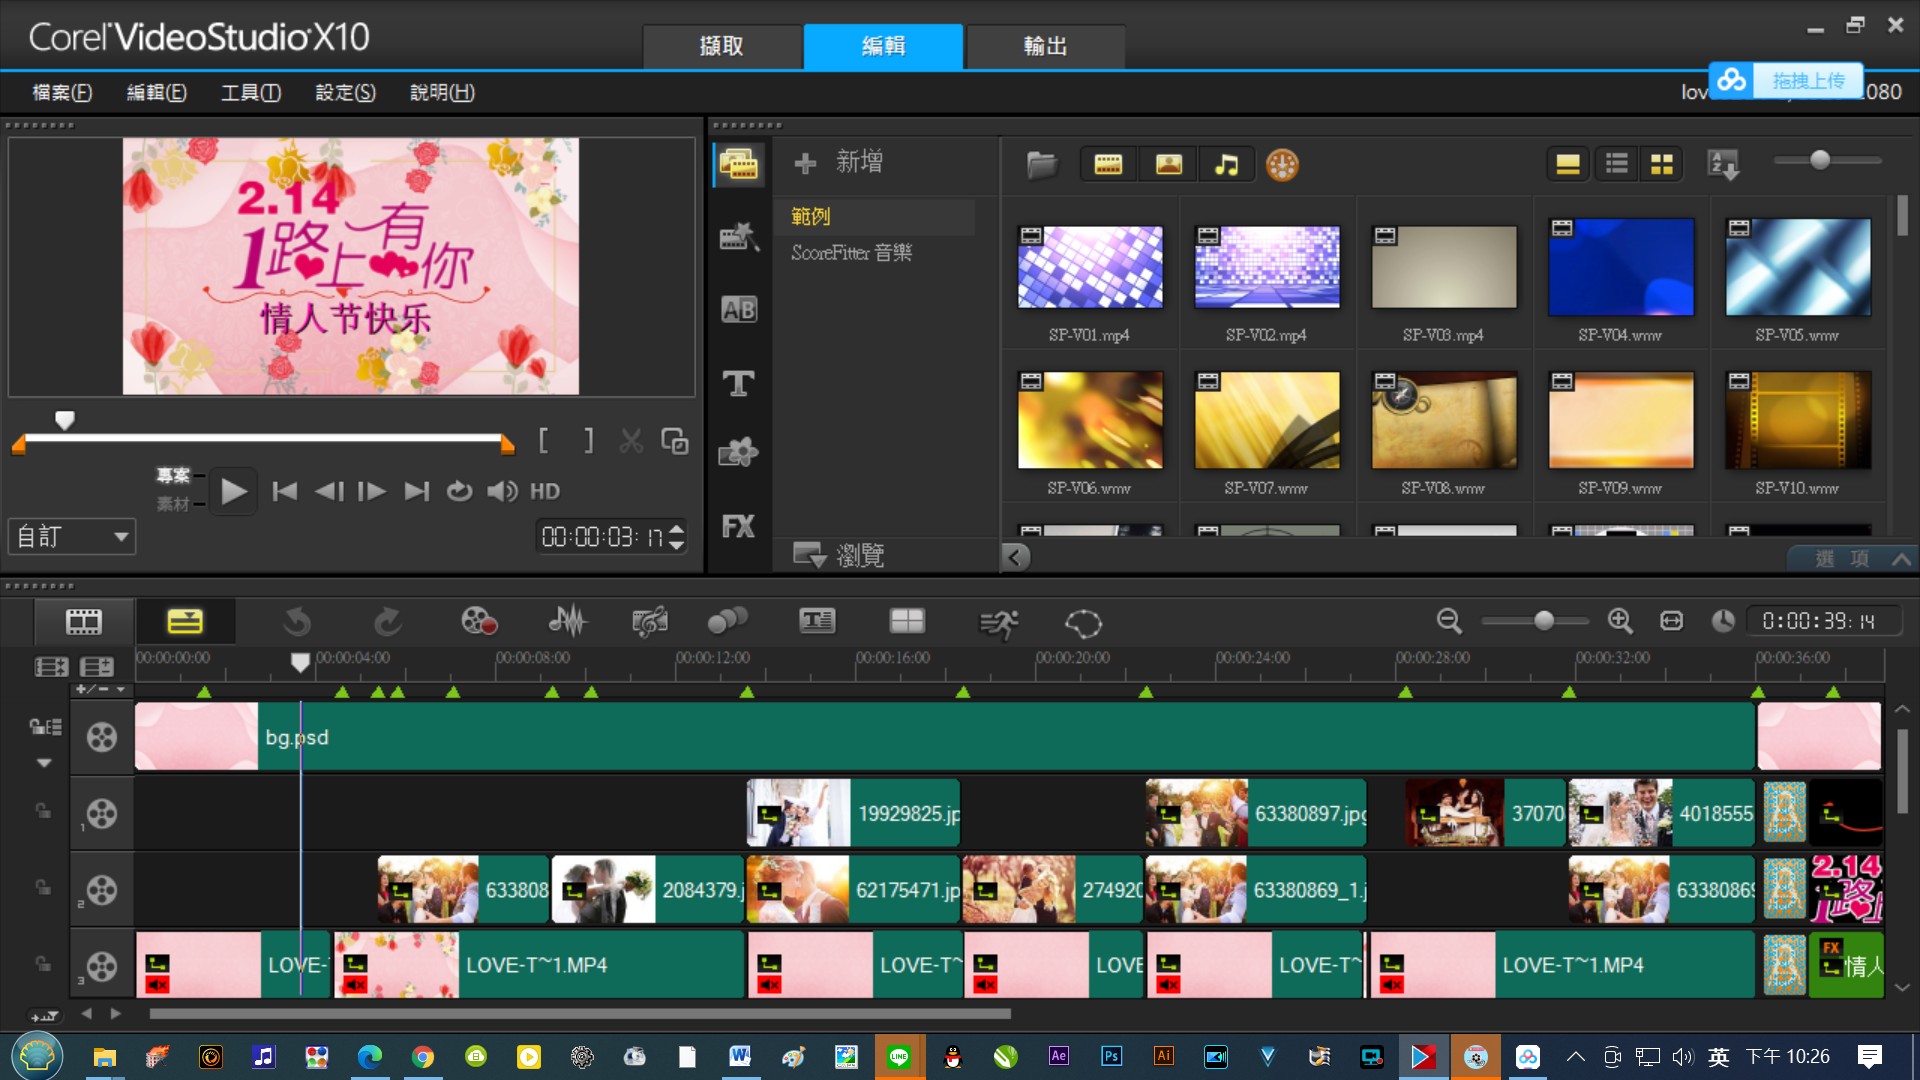Screen dimensions: 1920x1080
Task: Toggle the Repeat playback button
Action: coord(459,492)
